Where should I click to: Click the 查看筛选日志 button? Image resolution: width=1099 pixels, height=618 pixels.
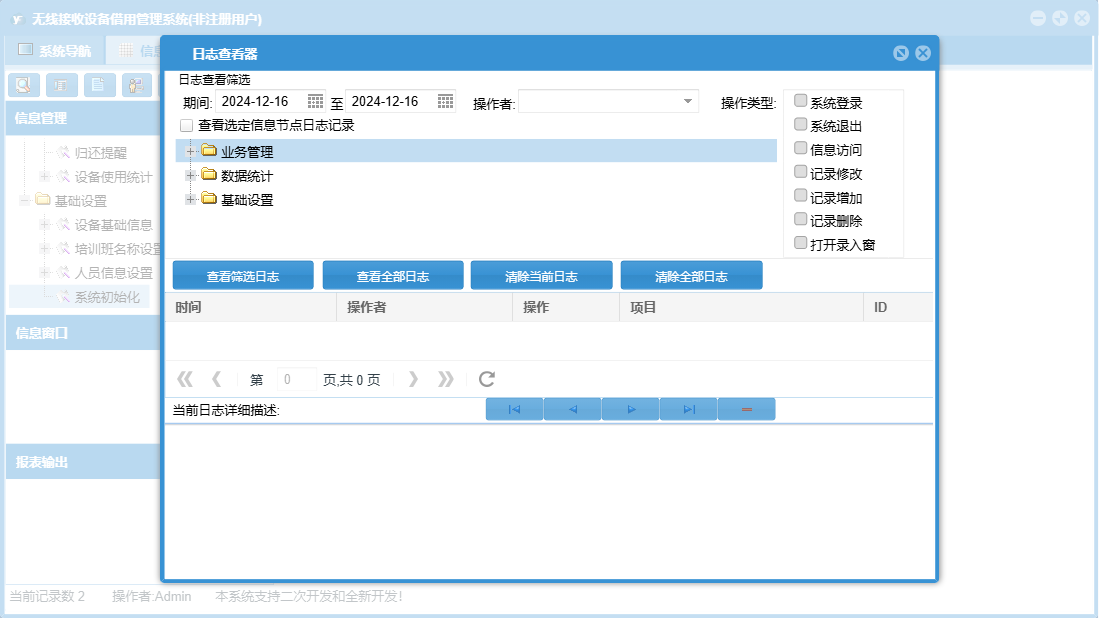tap(243, 276)
